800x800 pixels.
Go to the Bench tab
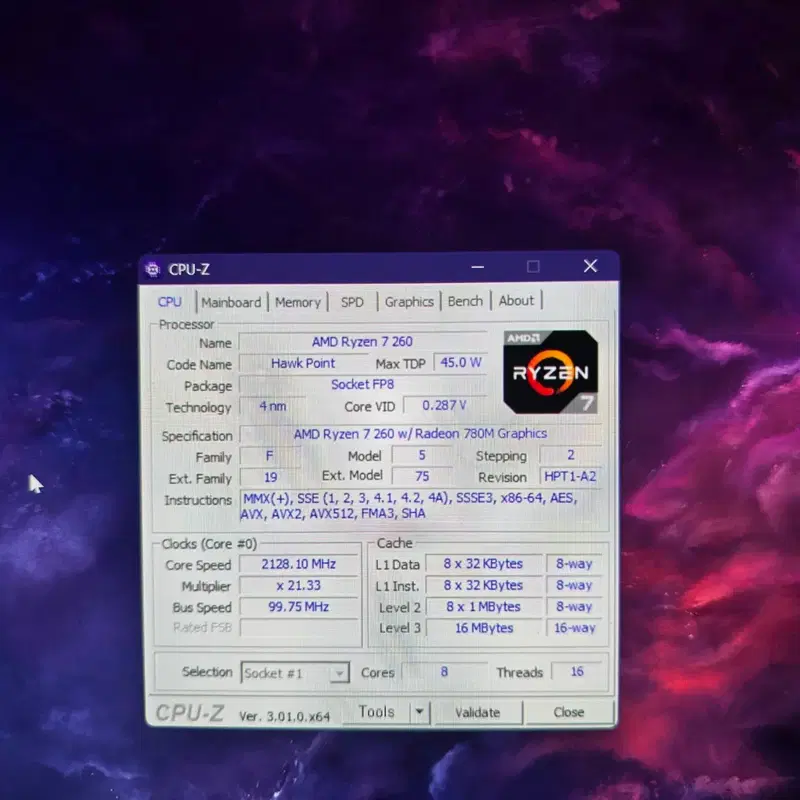click(465, 301)
